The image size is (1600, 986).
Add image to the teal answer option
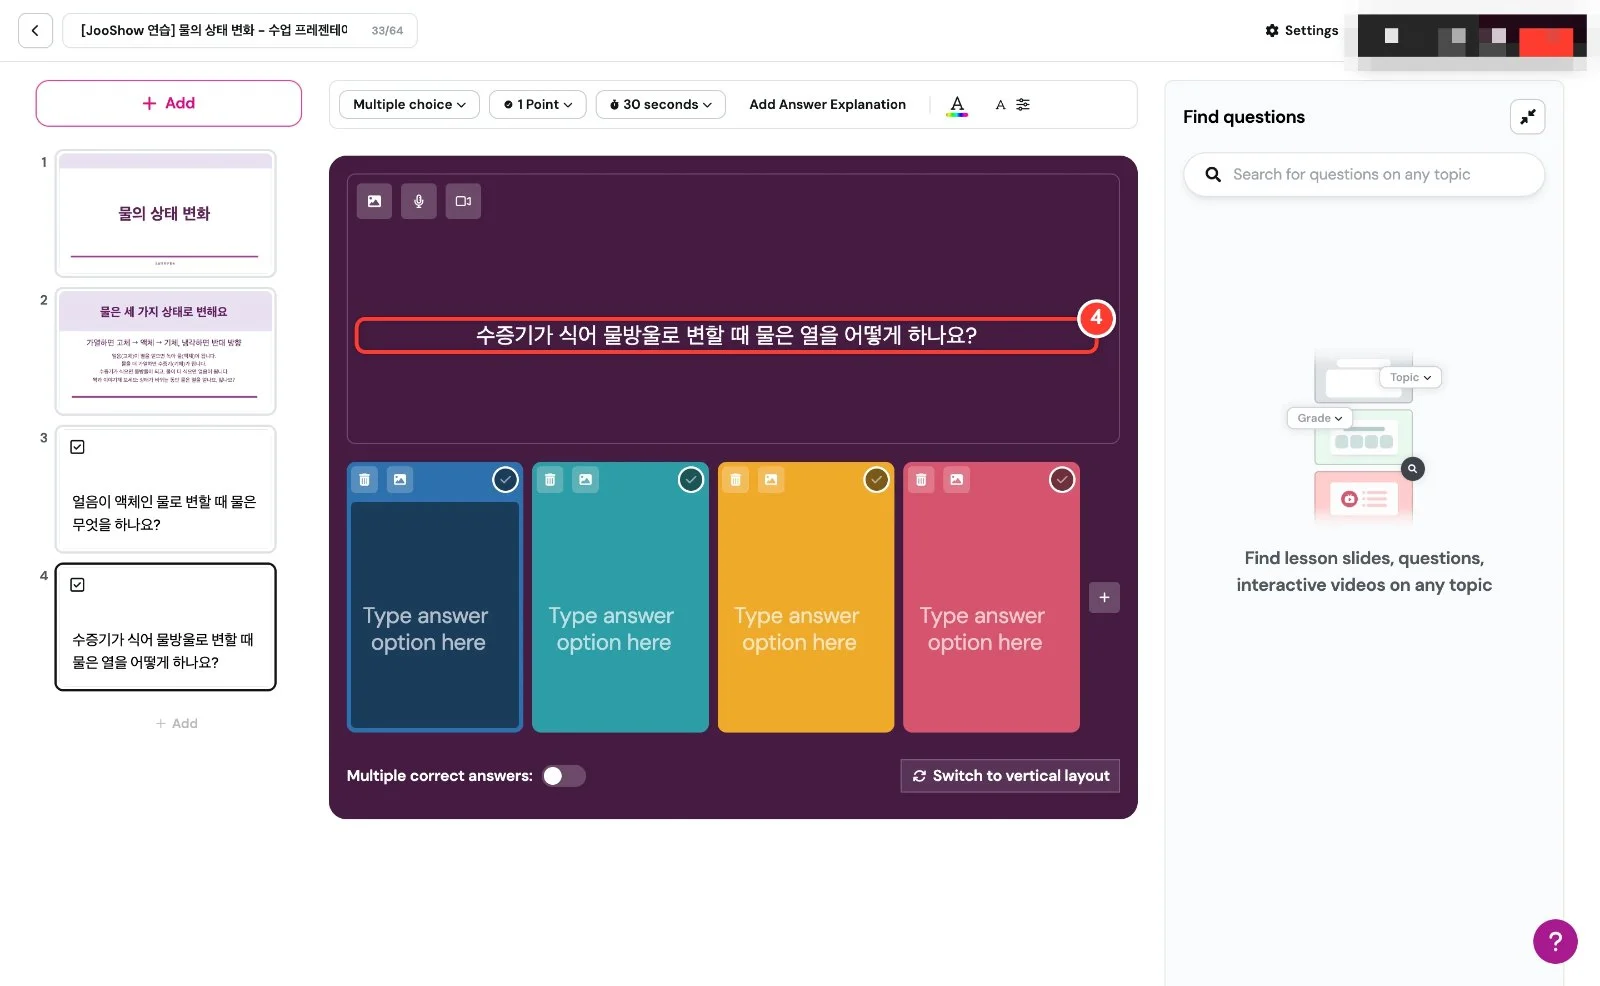tap(586, 480)
